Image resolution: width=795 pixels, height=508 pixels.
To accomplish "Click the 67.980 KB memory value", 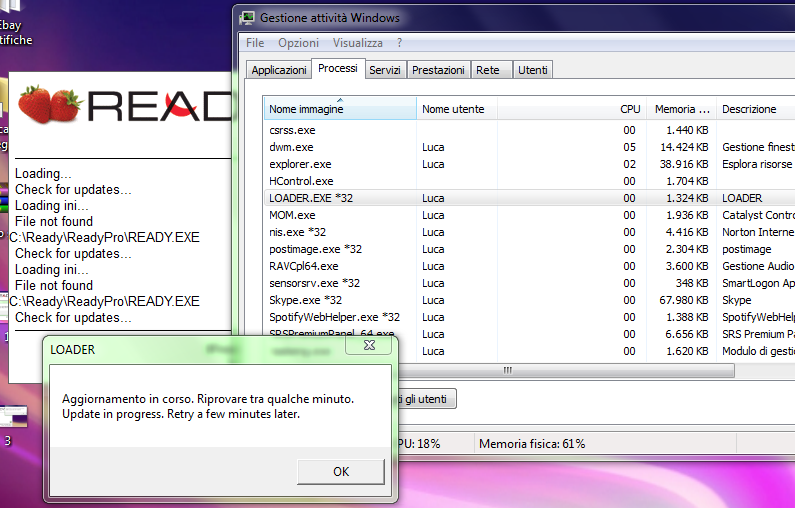I will 683,300.
